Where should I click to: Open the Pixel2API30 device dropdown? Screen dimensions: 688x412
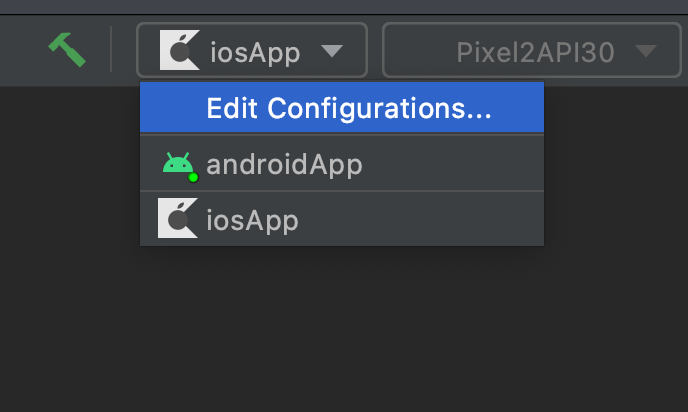(x=532, y=50)
